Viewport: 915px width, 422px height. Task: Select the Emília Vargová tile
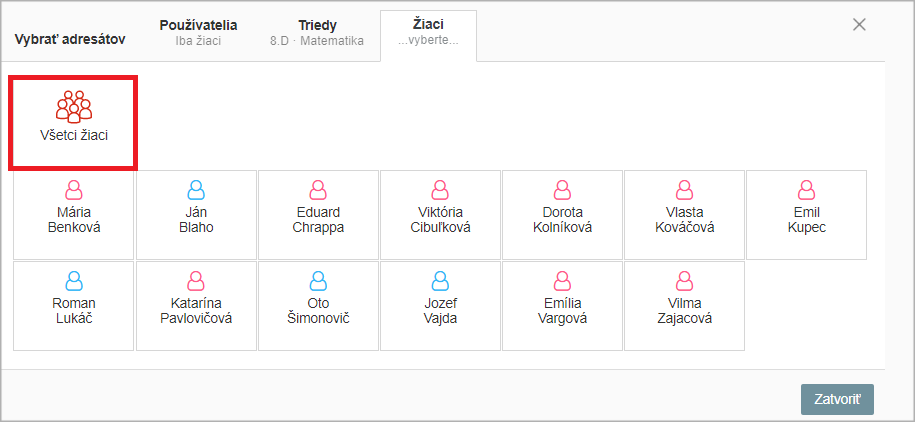[x=563, y=306]
